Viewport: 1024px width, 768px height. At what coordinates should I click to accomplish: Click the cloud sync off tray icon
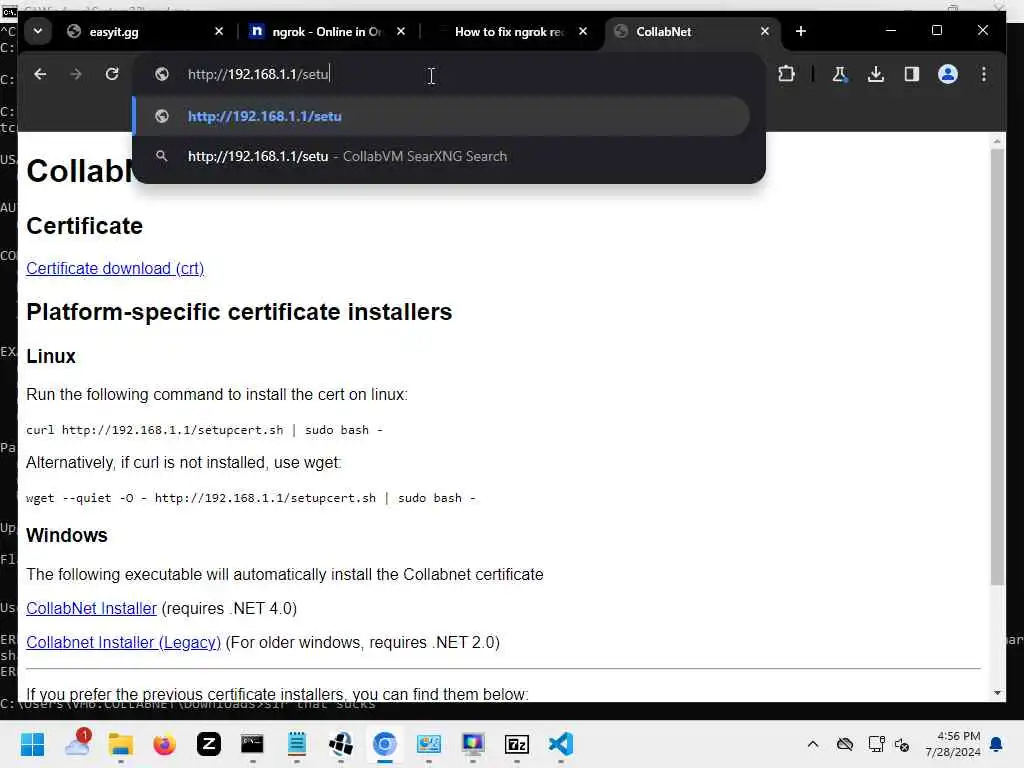coord(844,744)
